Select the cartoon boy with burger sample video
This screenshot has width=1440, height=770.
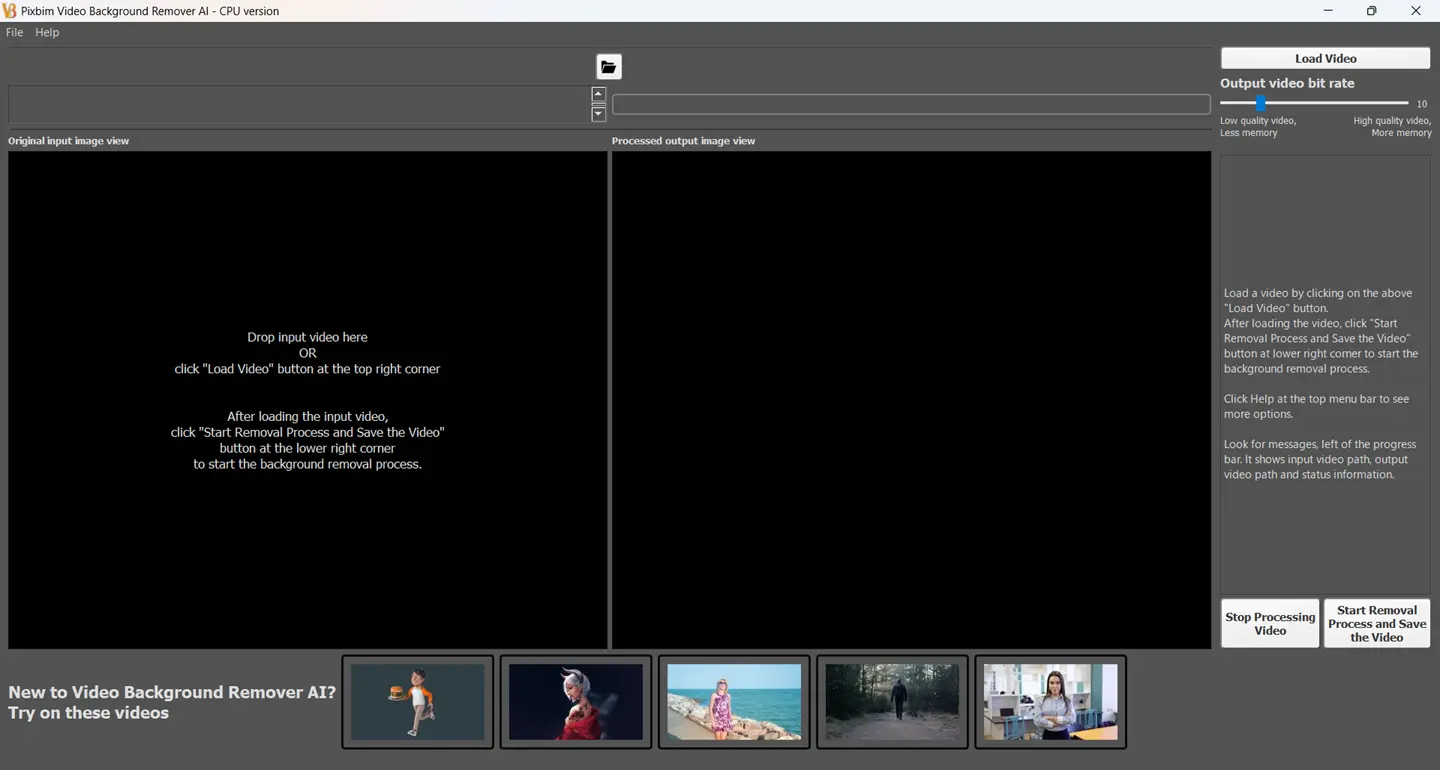click(x=418, y=702)
